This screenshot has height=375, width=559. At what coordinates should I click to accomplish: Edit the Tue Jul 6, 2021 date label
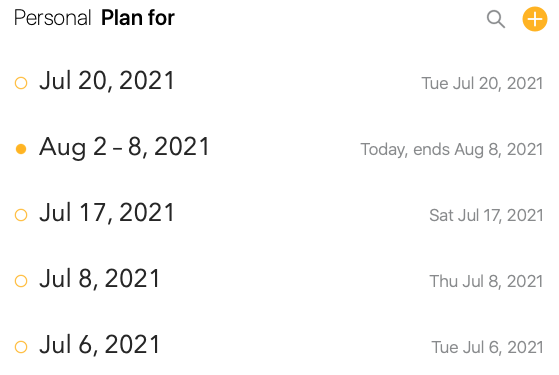click(487, 347)
